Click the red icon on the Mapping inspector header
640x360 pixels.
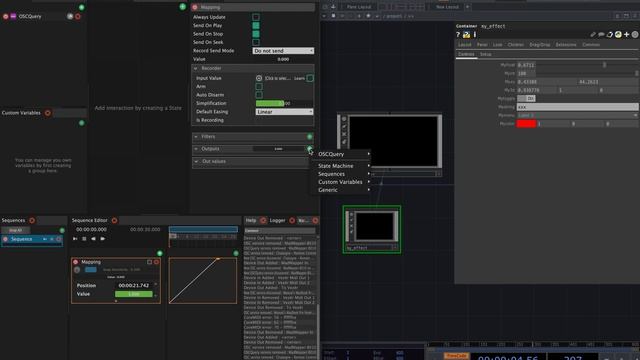click(x=195, y=7)
